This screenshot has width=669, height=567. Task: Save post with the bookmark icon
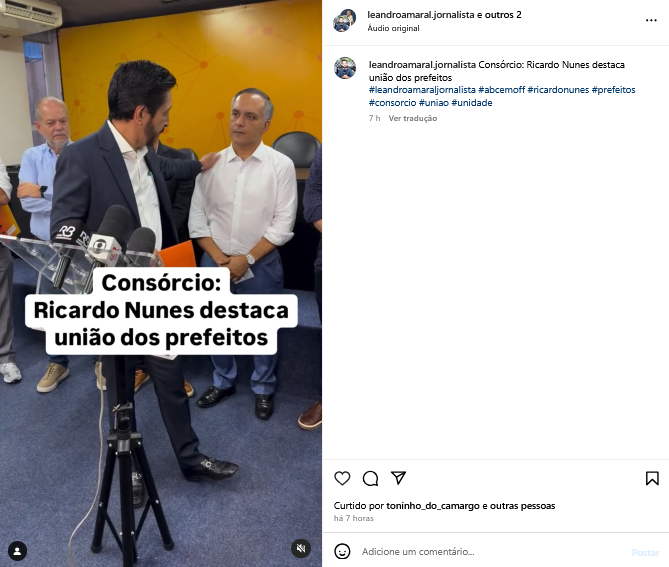pos(652,478)
